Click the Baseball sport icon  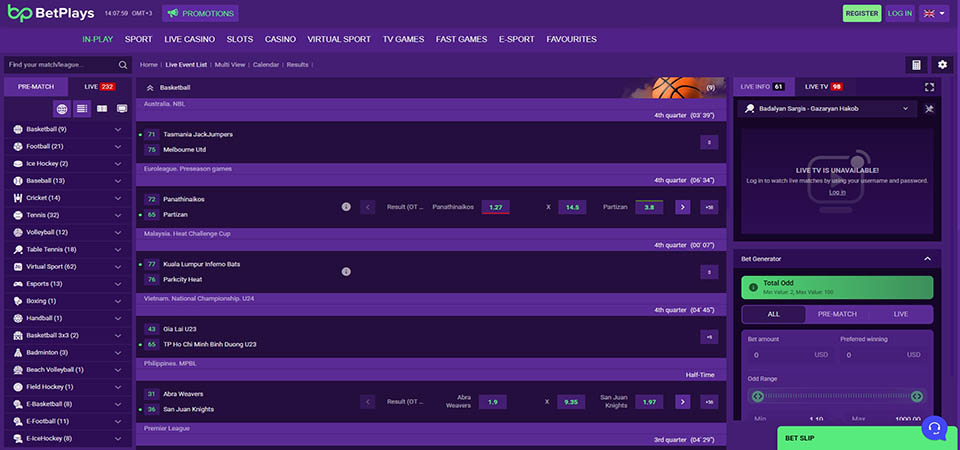click(18, 181)
